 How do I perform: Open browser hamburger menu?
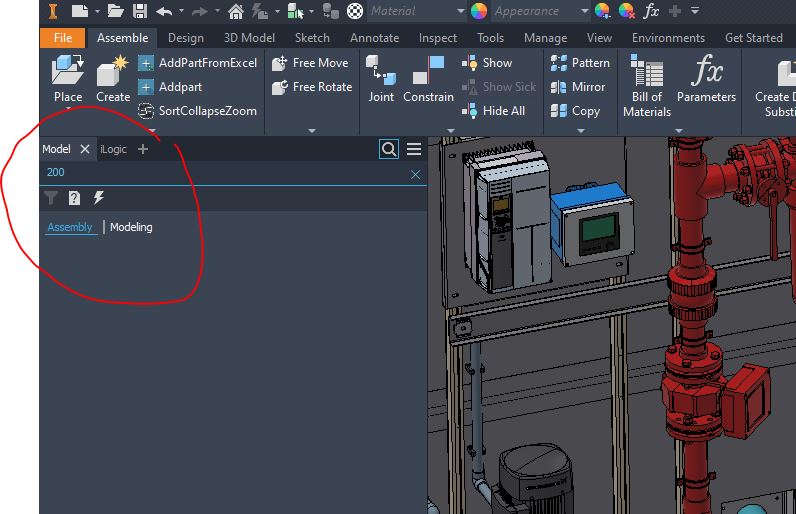414,149
